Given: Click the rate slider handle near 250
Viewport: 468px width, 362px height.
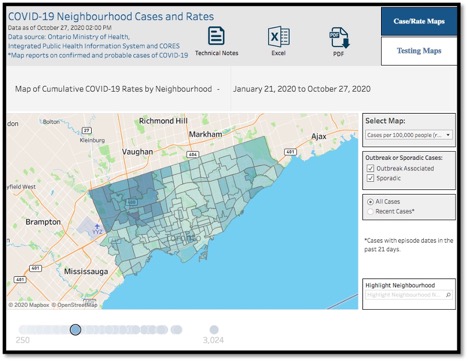Looking at the screenshot, I should tap(76, 330).
